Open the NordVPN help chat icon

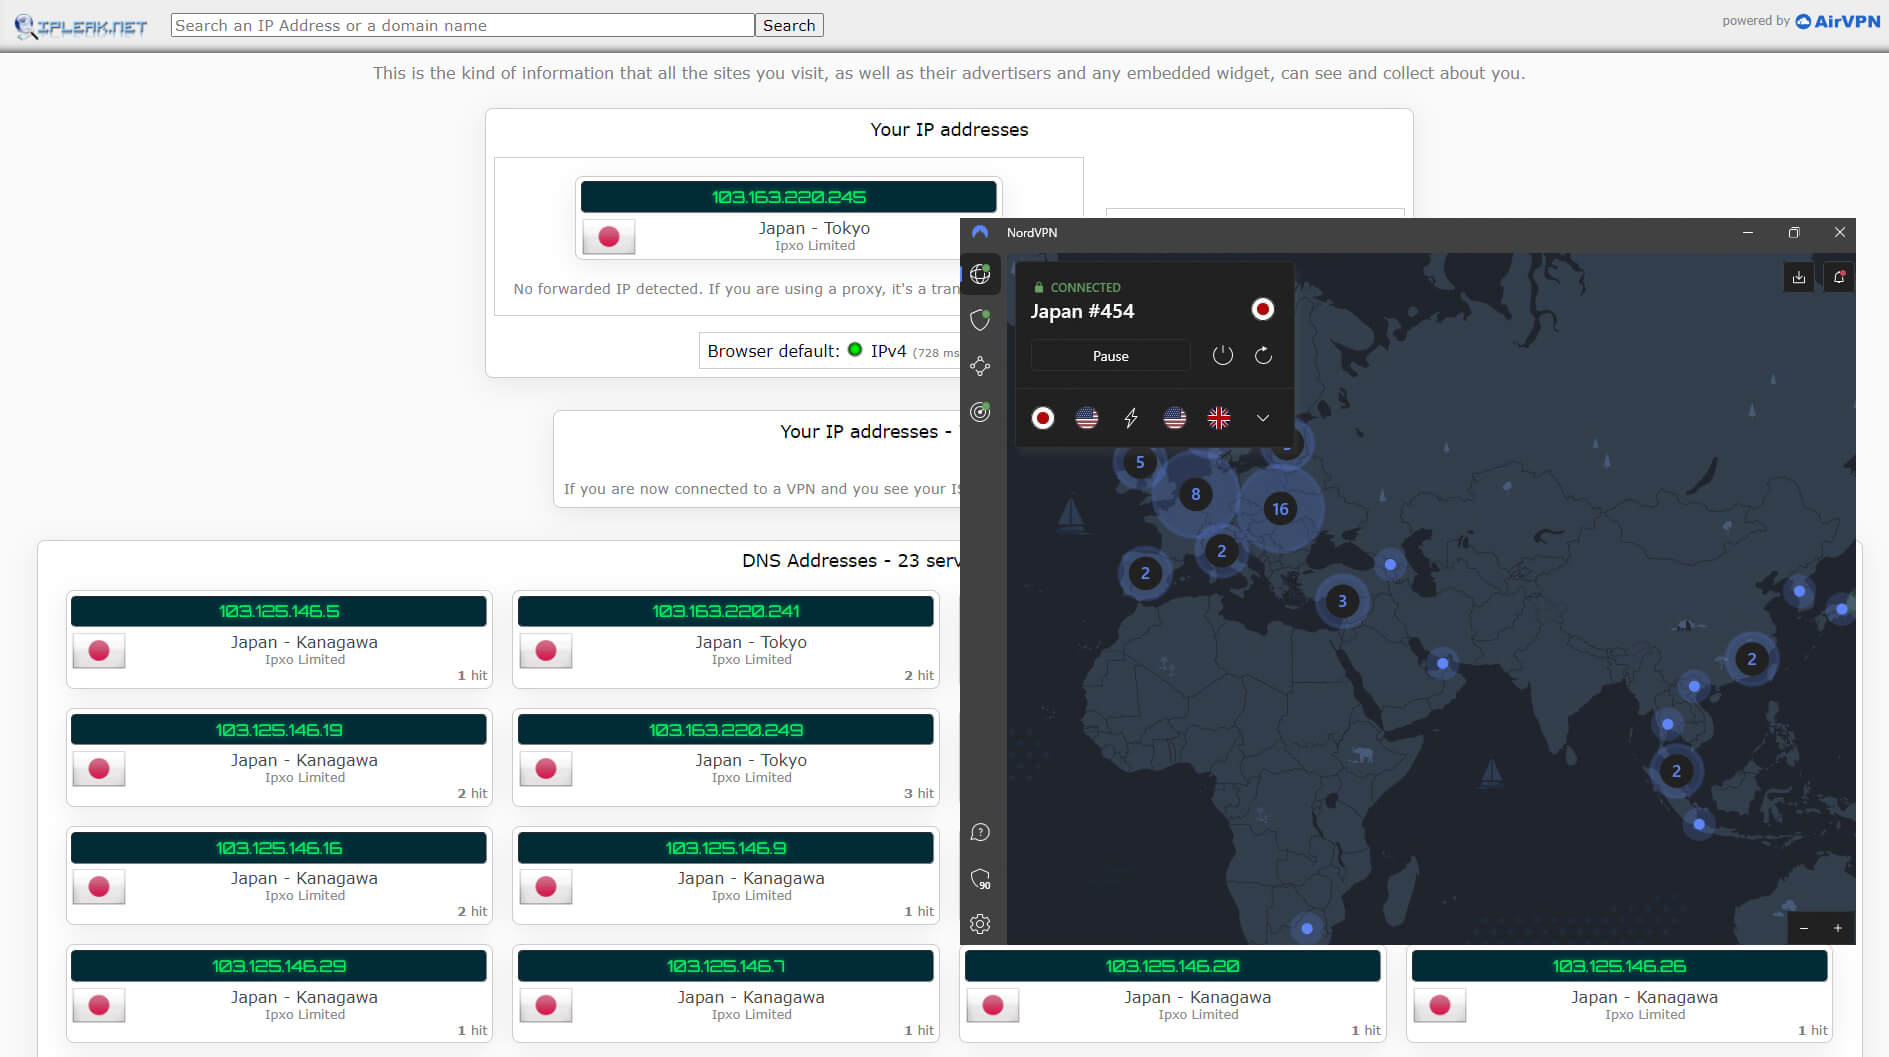coord(980,832)
